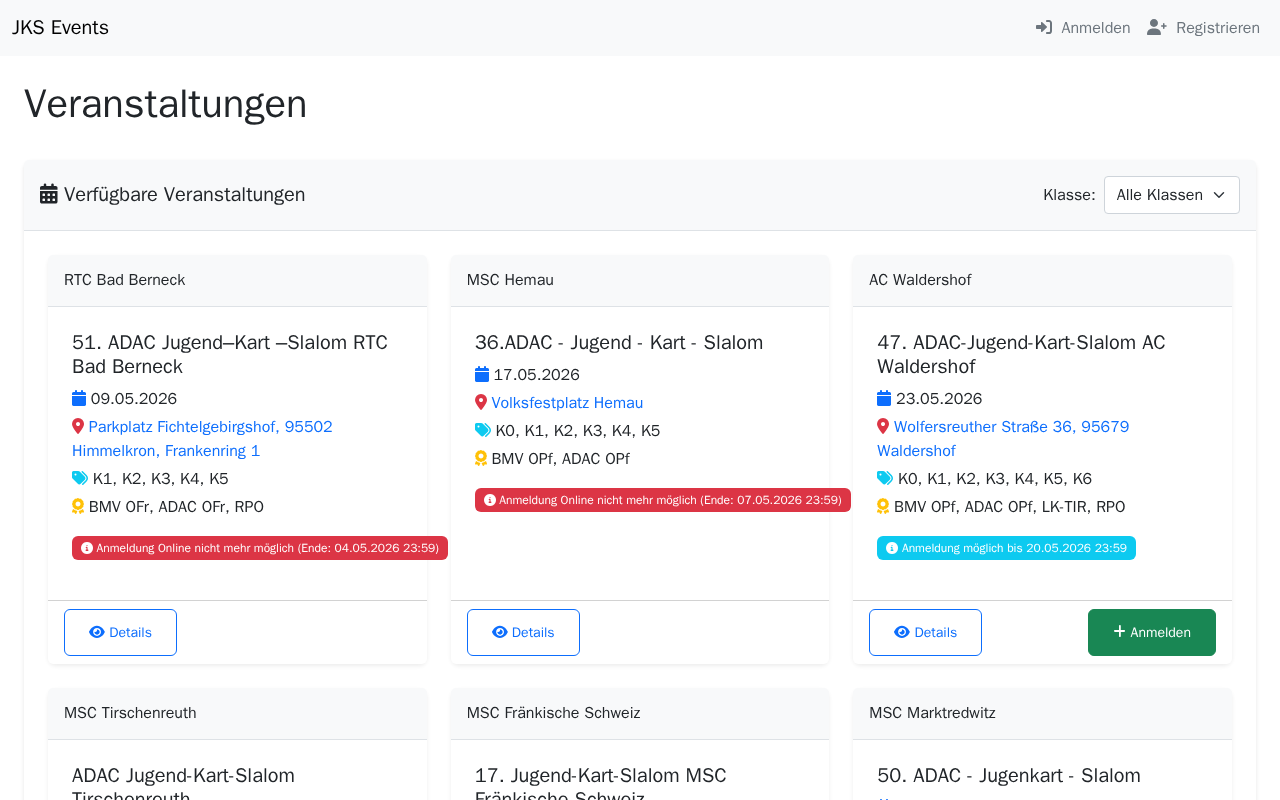Click info icon in the 20.05.2026 registration badge
The height and width of the screenshot is (800, 1280).
892,548
